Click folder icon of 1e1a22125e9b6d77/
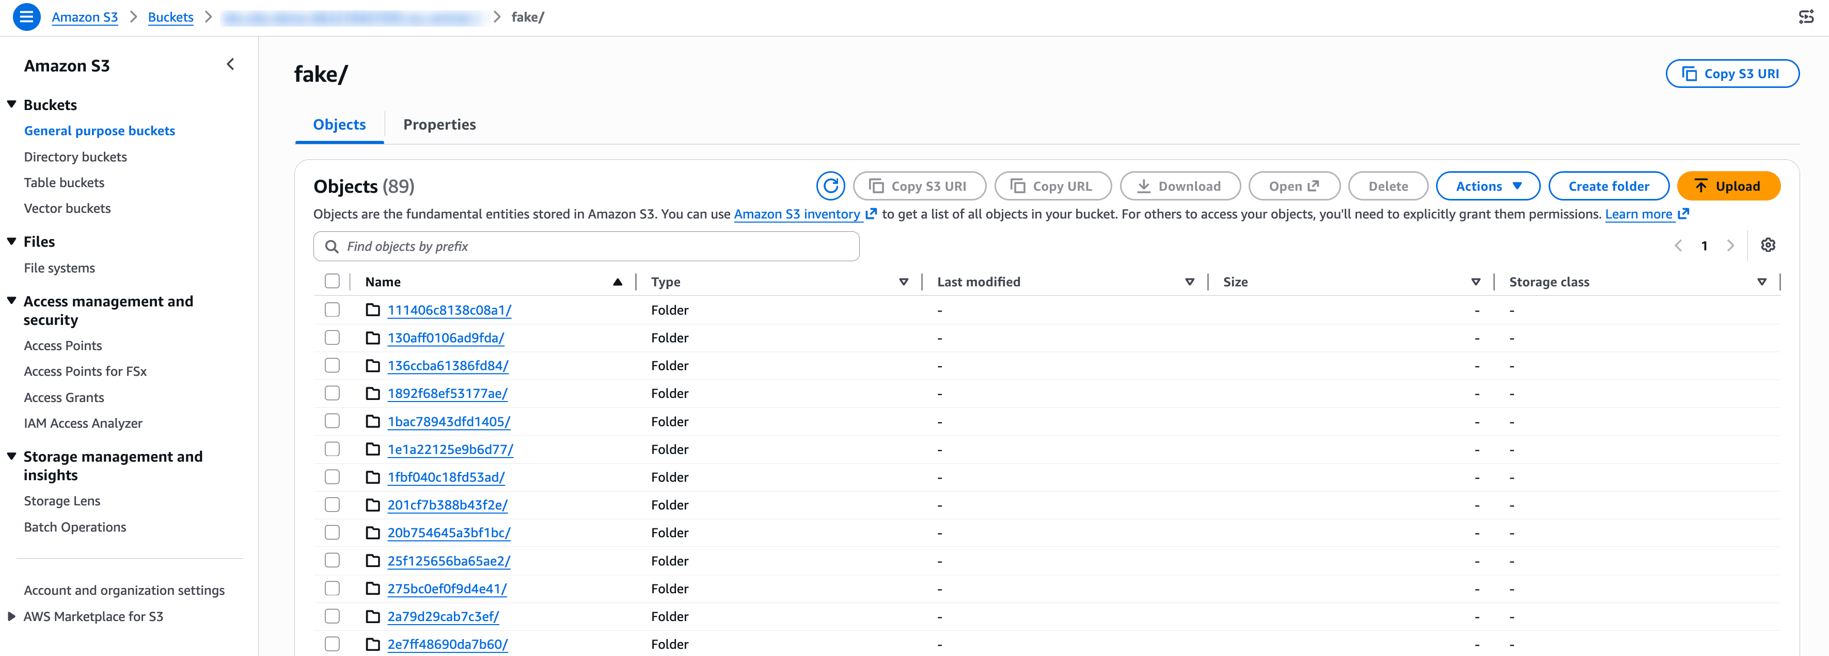Image resolution: width=1829 pixels, height=656 pixels. [373, 450]
